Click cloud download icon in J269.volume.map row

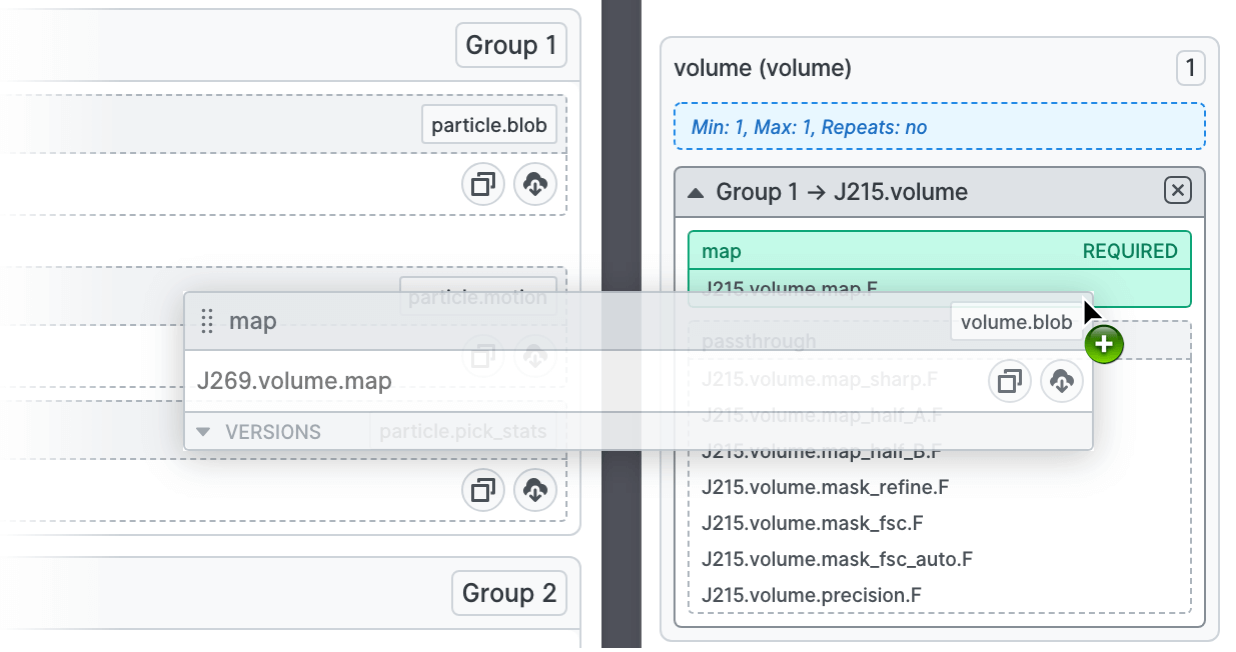tap(1062, 381)
